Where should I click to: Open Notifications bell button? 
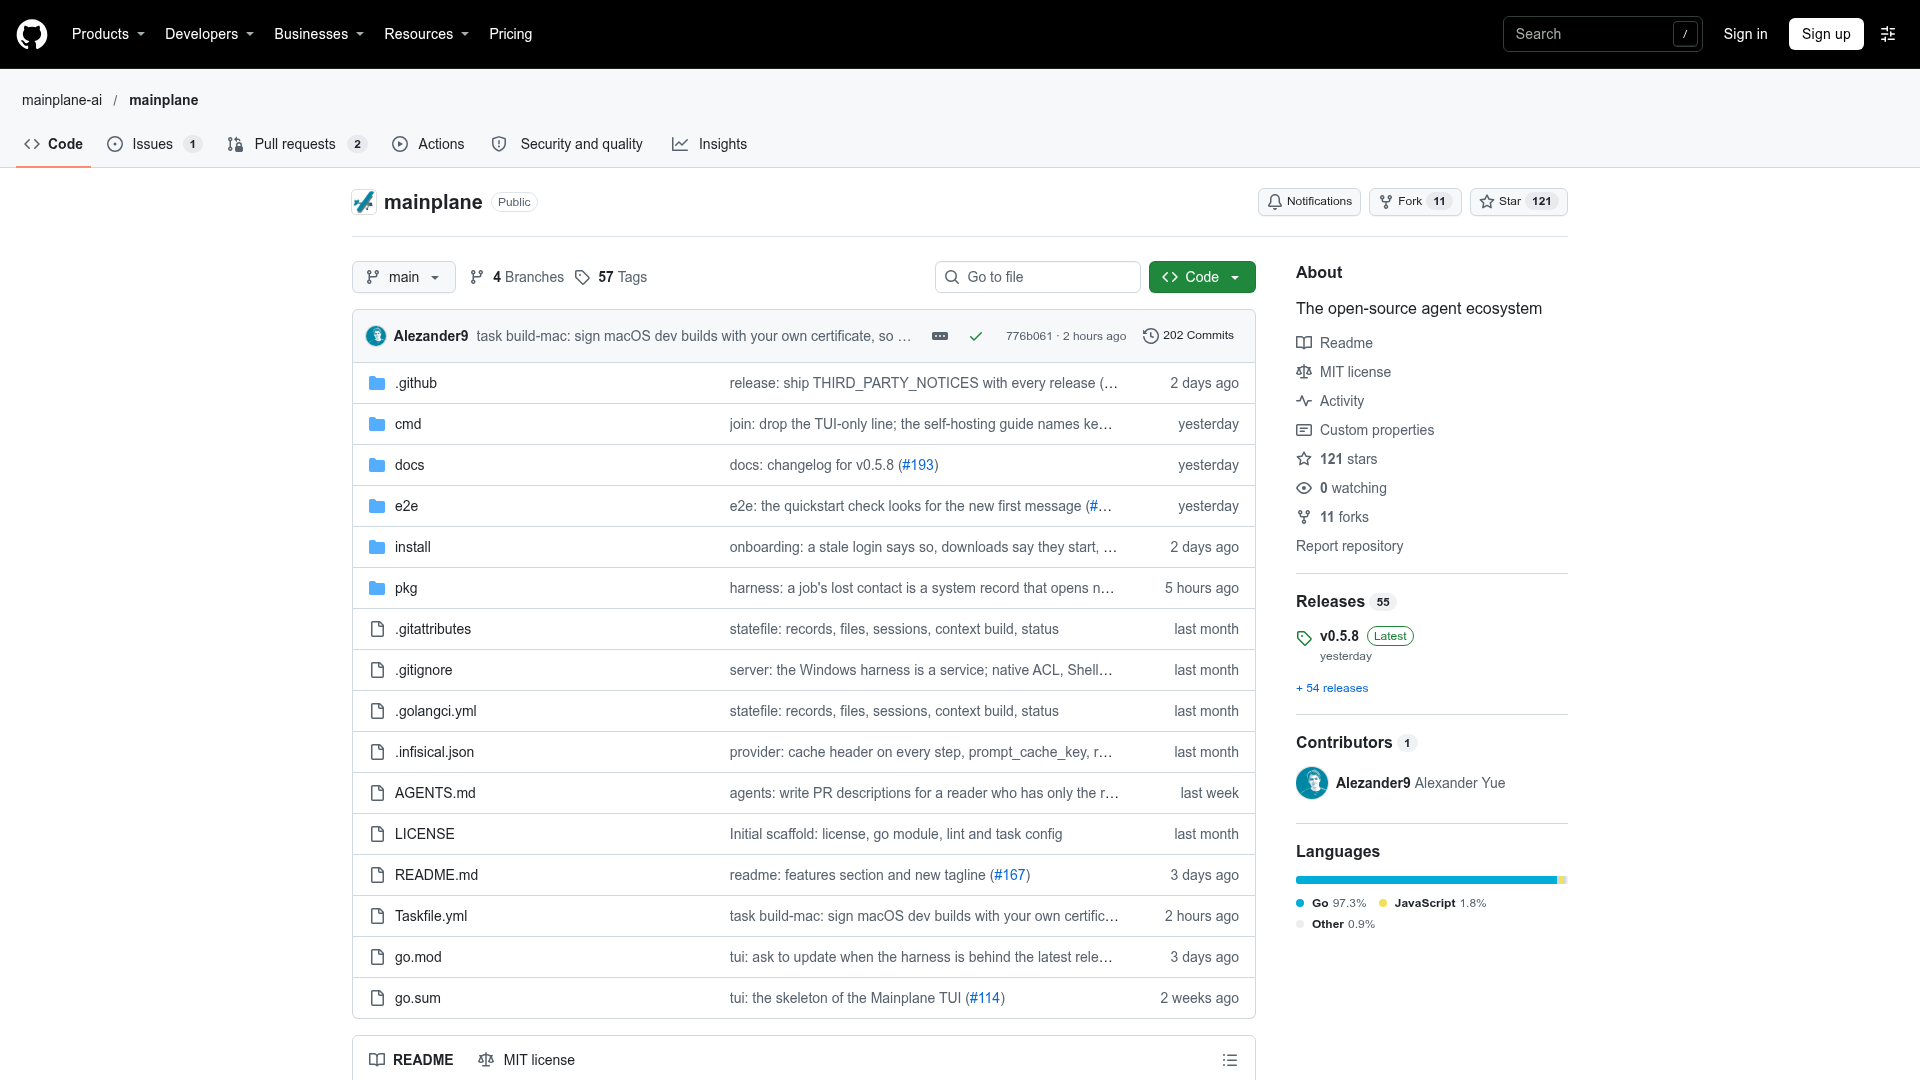pos(1309,202)
